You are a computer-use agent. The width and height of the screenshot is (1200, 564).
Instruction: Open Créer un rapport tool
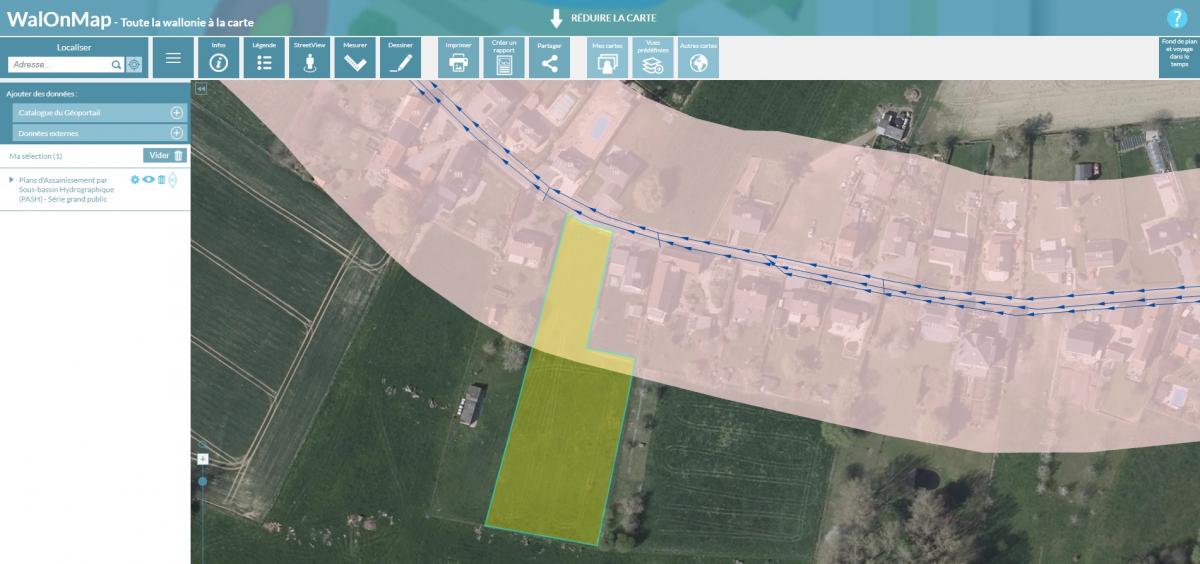504,58
